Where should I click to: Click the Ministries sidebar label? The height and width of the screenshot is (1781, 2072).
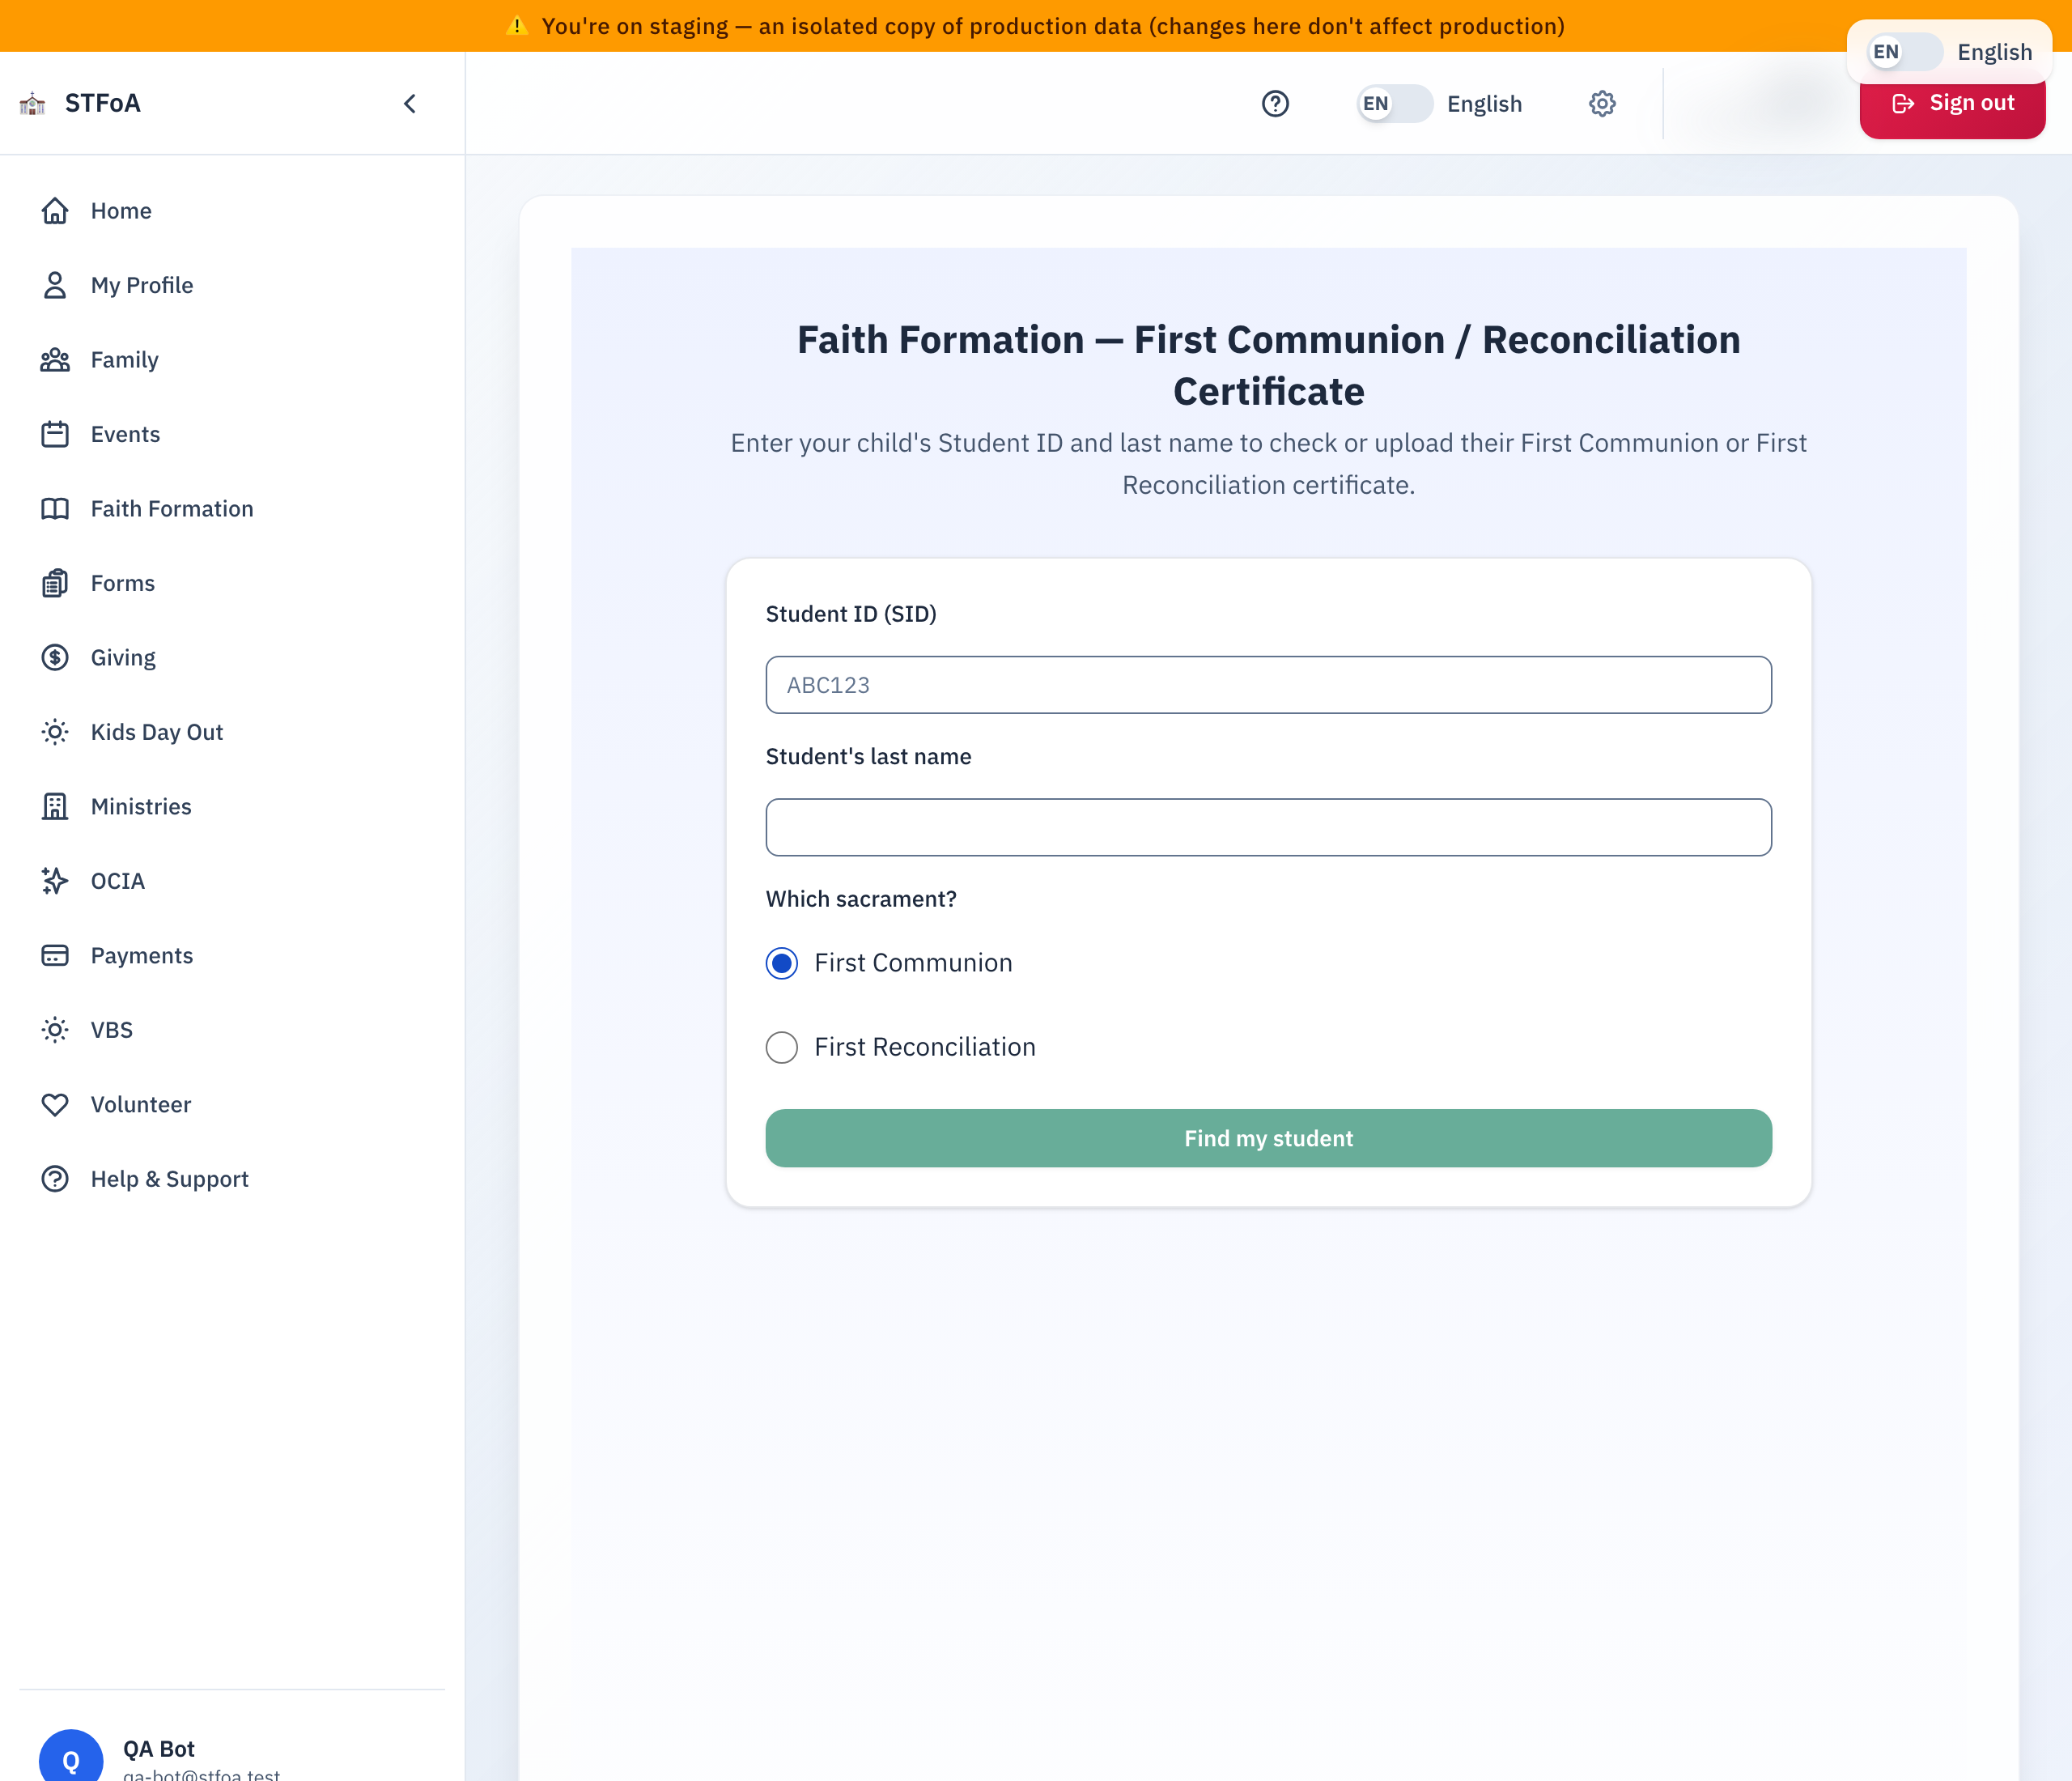[141, 807]
